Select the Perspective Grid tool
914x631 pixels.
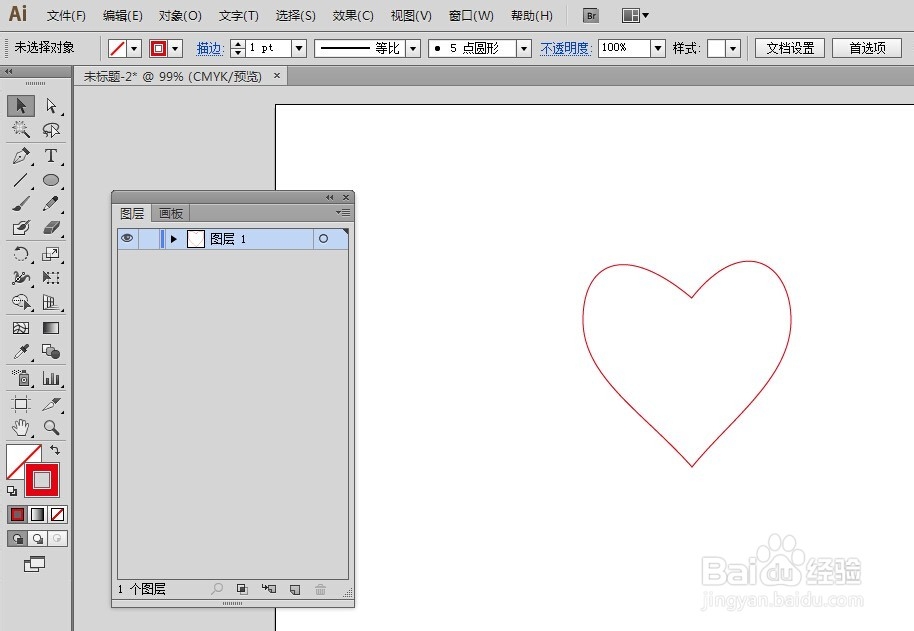(51, 302)
